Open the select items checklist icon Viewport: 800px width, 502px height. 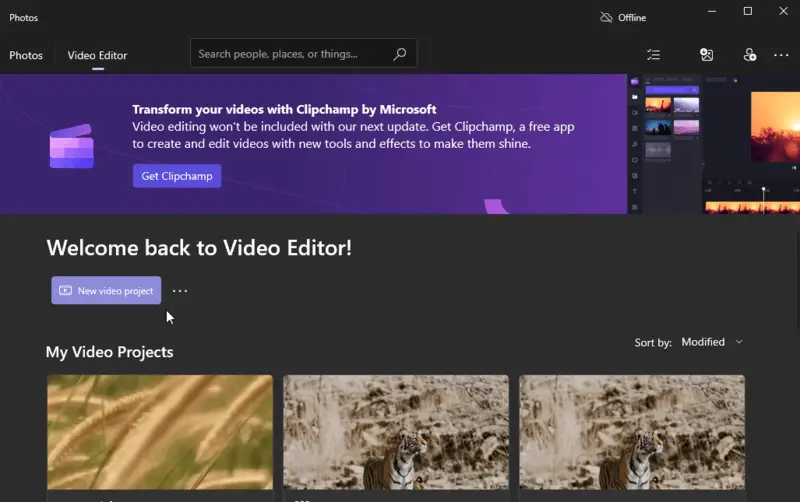pos(654,55)
